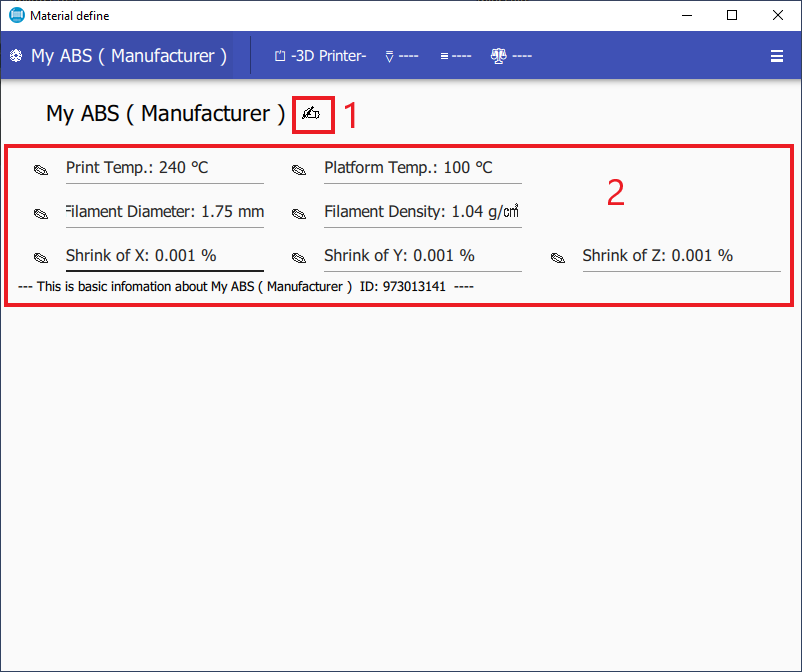Click the layer lines icon in toolbar
The image size is (802, 672).
(444, 56)
